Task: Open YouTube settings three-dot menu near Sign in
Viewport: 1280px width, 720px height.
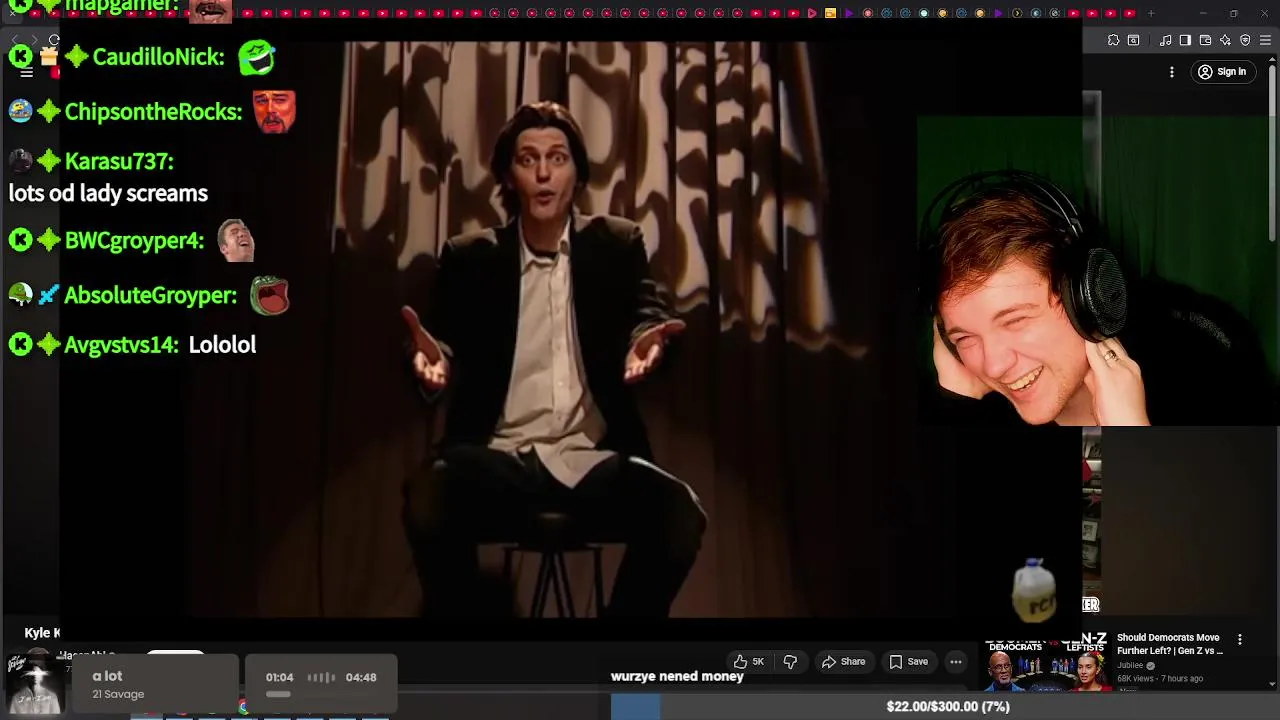Action: pos(1172,72)
